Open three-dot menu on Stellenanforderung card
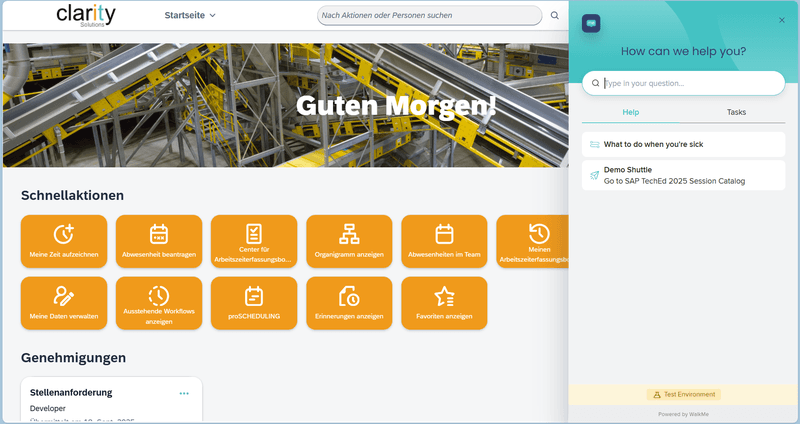 184,393
